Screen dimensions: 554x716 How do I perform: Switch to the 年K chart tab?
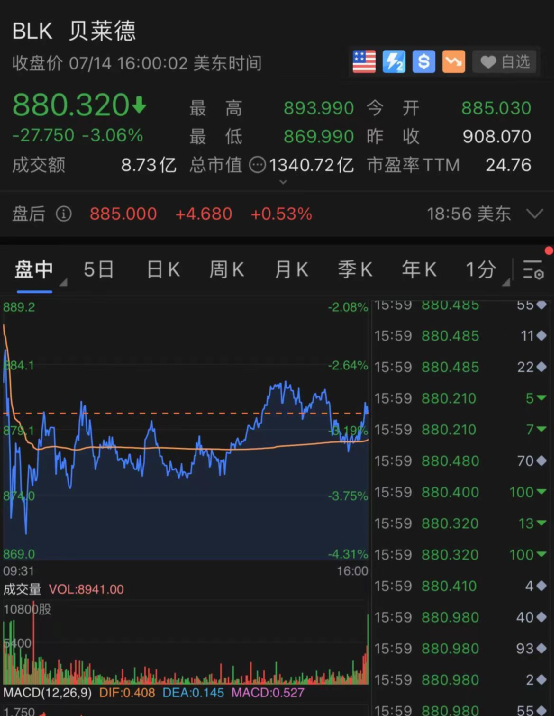(x=419, y=269)
